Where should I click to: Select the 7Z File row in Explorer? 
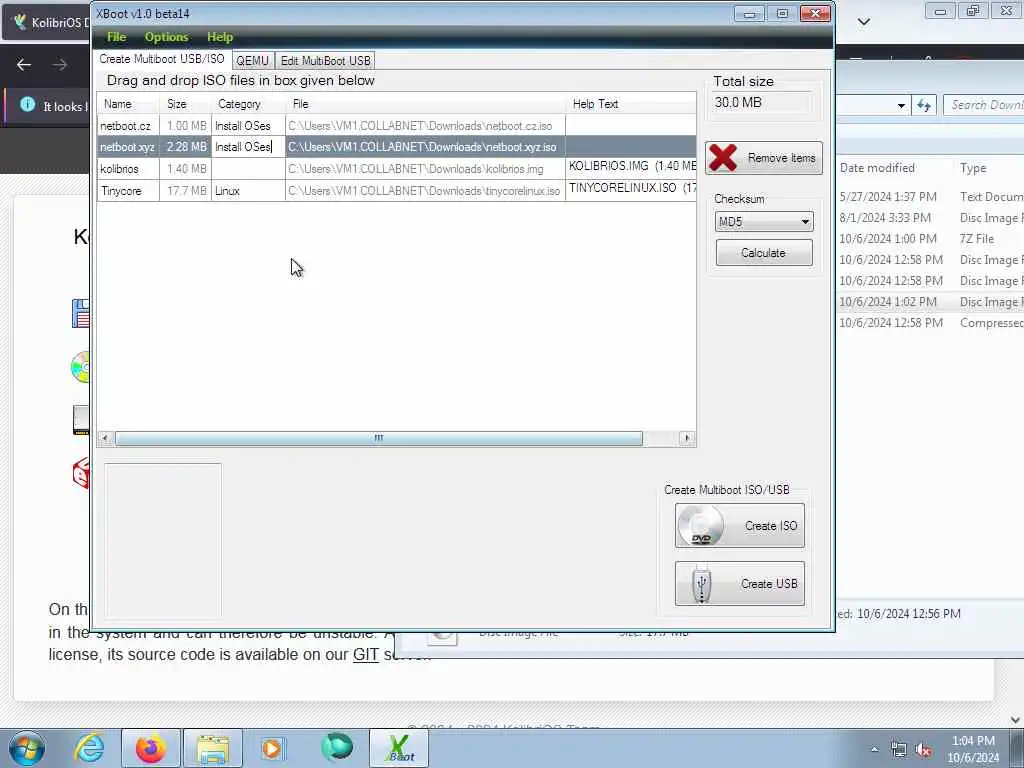click(x=931, y=239)
